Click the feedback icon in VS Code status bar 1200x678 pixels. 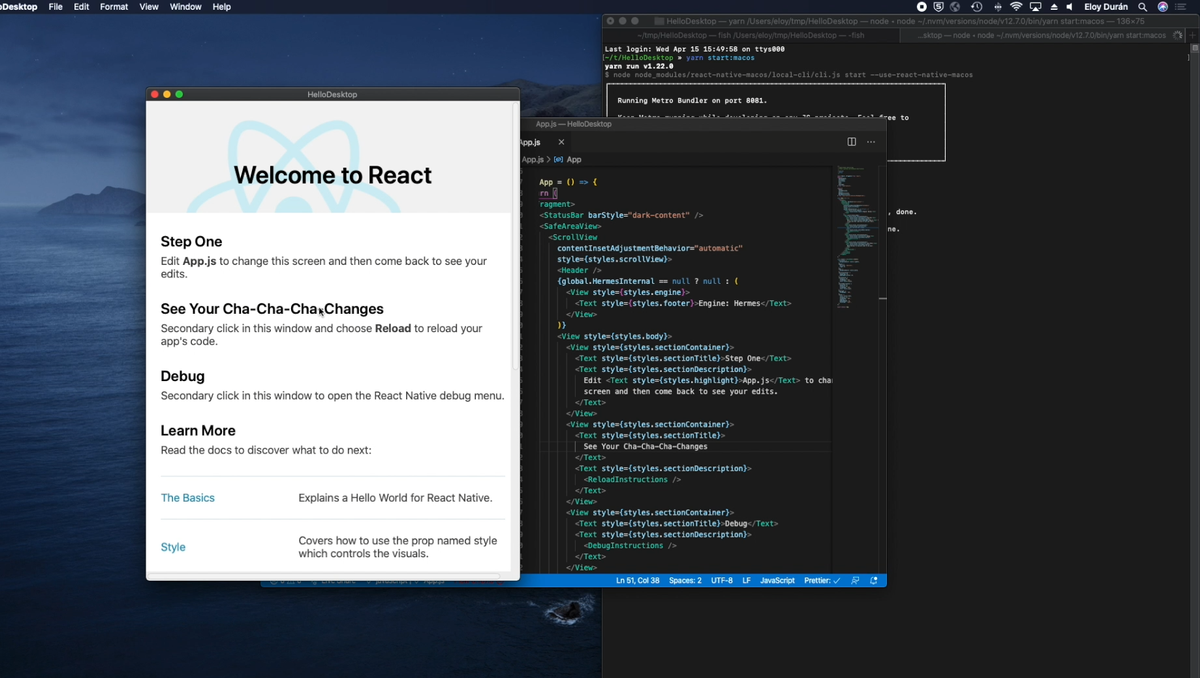856,580
